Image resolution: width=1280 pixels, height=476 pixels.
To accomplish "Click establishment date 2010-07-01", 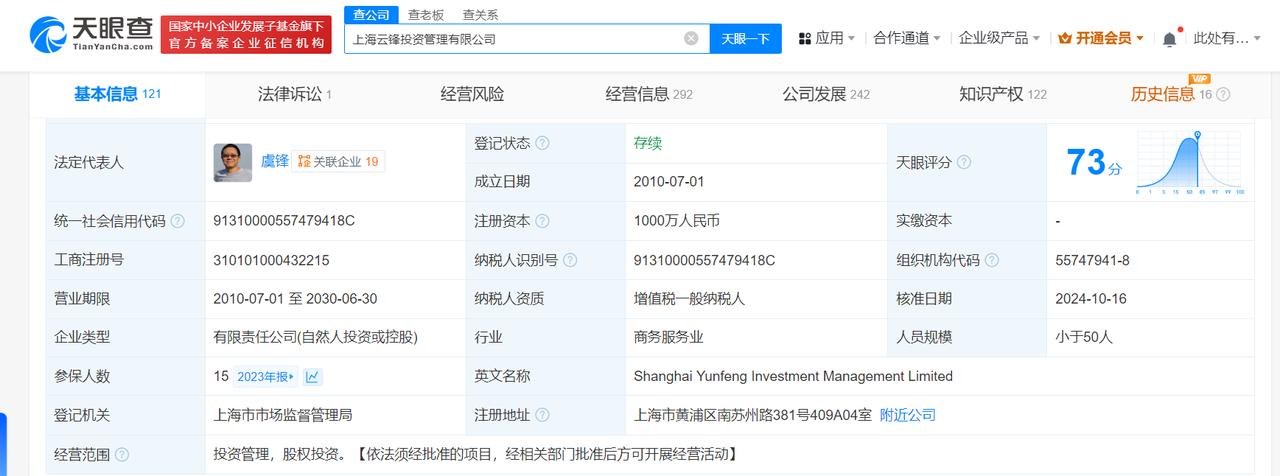I will coord(669,182).
